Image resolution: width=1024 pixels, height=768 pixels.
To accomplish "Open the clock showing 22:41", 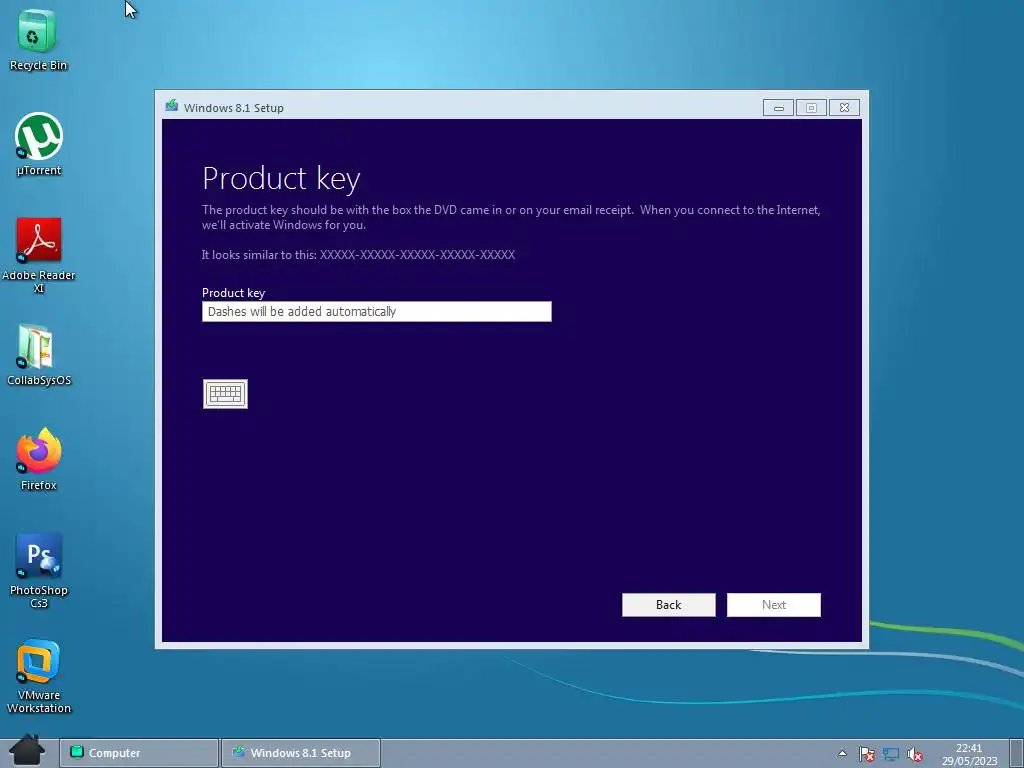I will pos(969,754).
